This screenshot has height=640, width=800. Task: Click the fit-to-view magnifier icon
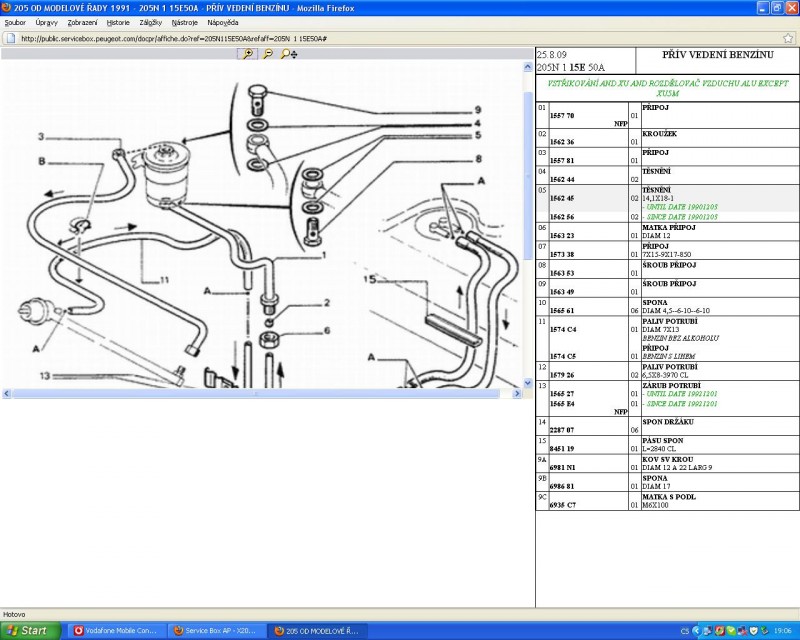point(288,54)
